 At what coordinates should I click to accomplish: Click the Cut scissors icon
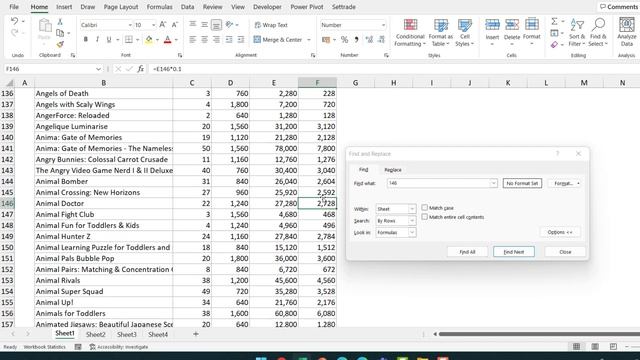[x=60, y=22]
